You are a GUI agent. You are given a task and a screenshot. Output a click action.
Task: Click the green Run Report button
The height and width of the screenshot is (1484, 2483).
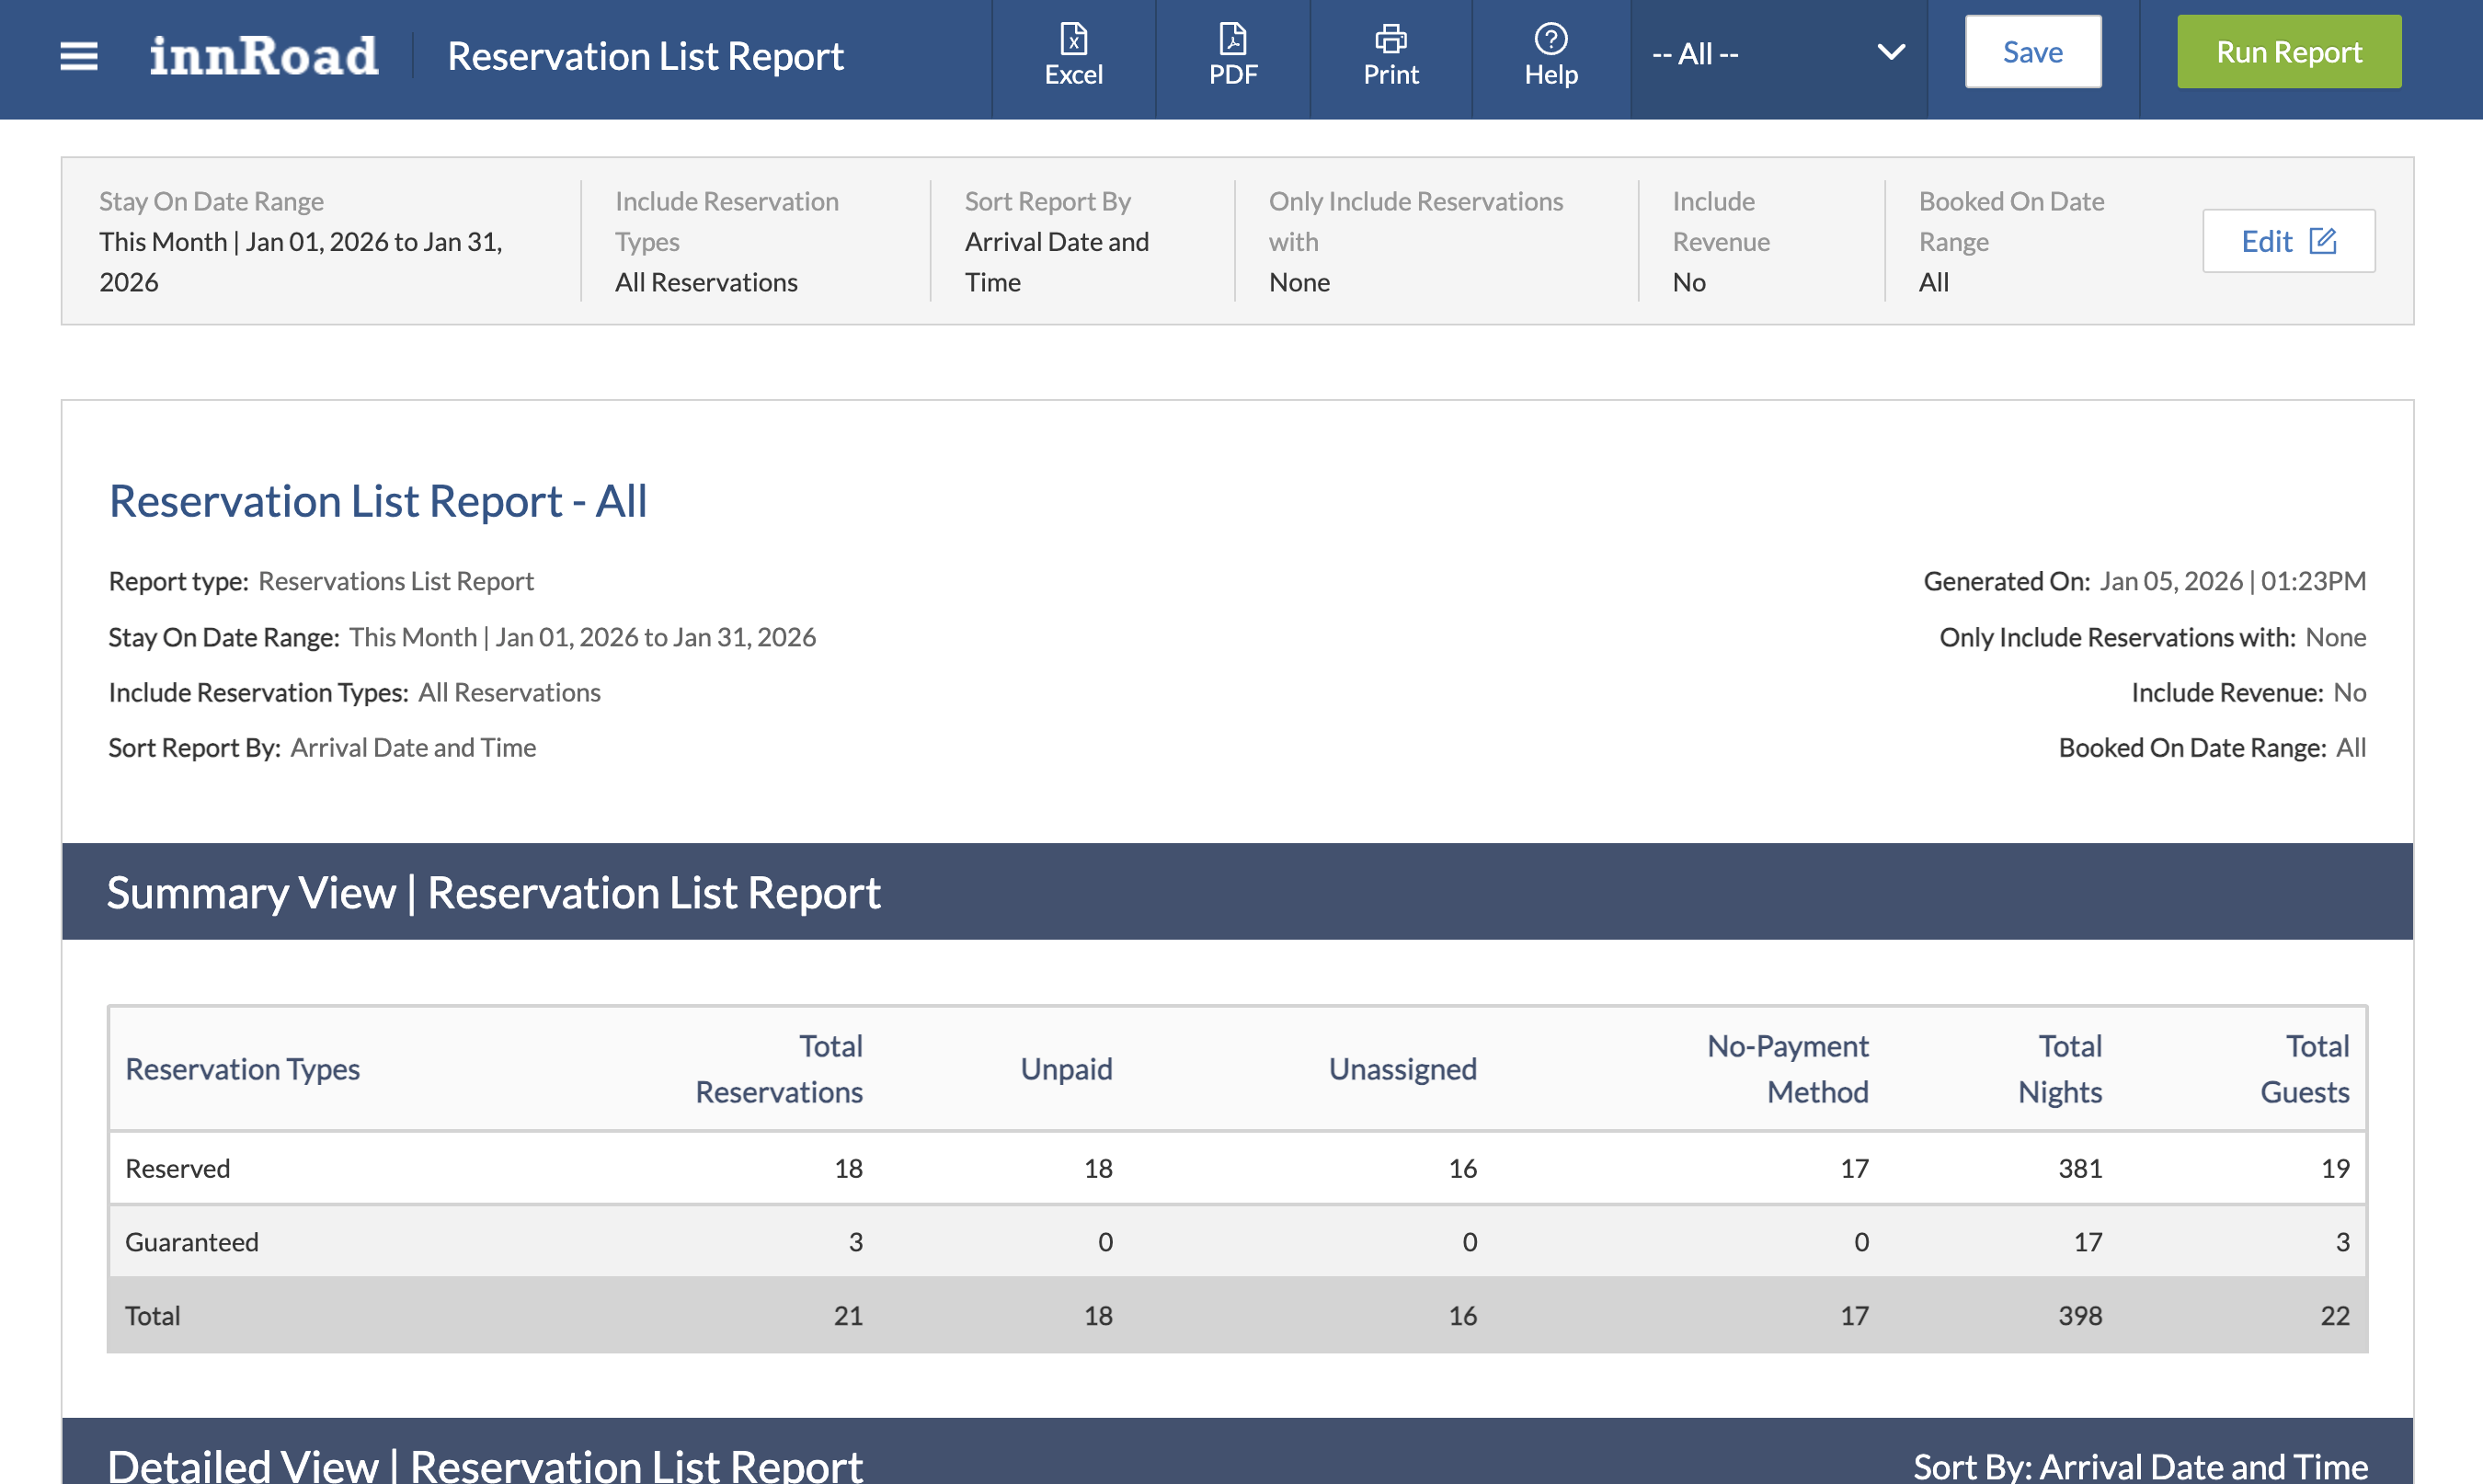point(2288,52)
